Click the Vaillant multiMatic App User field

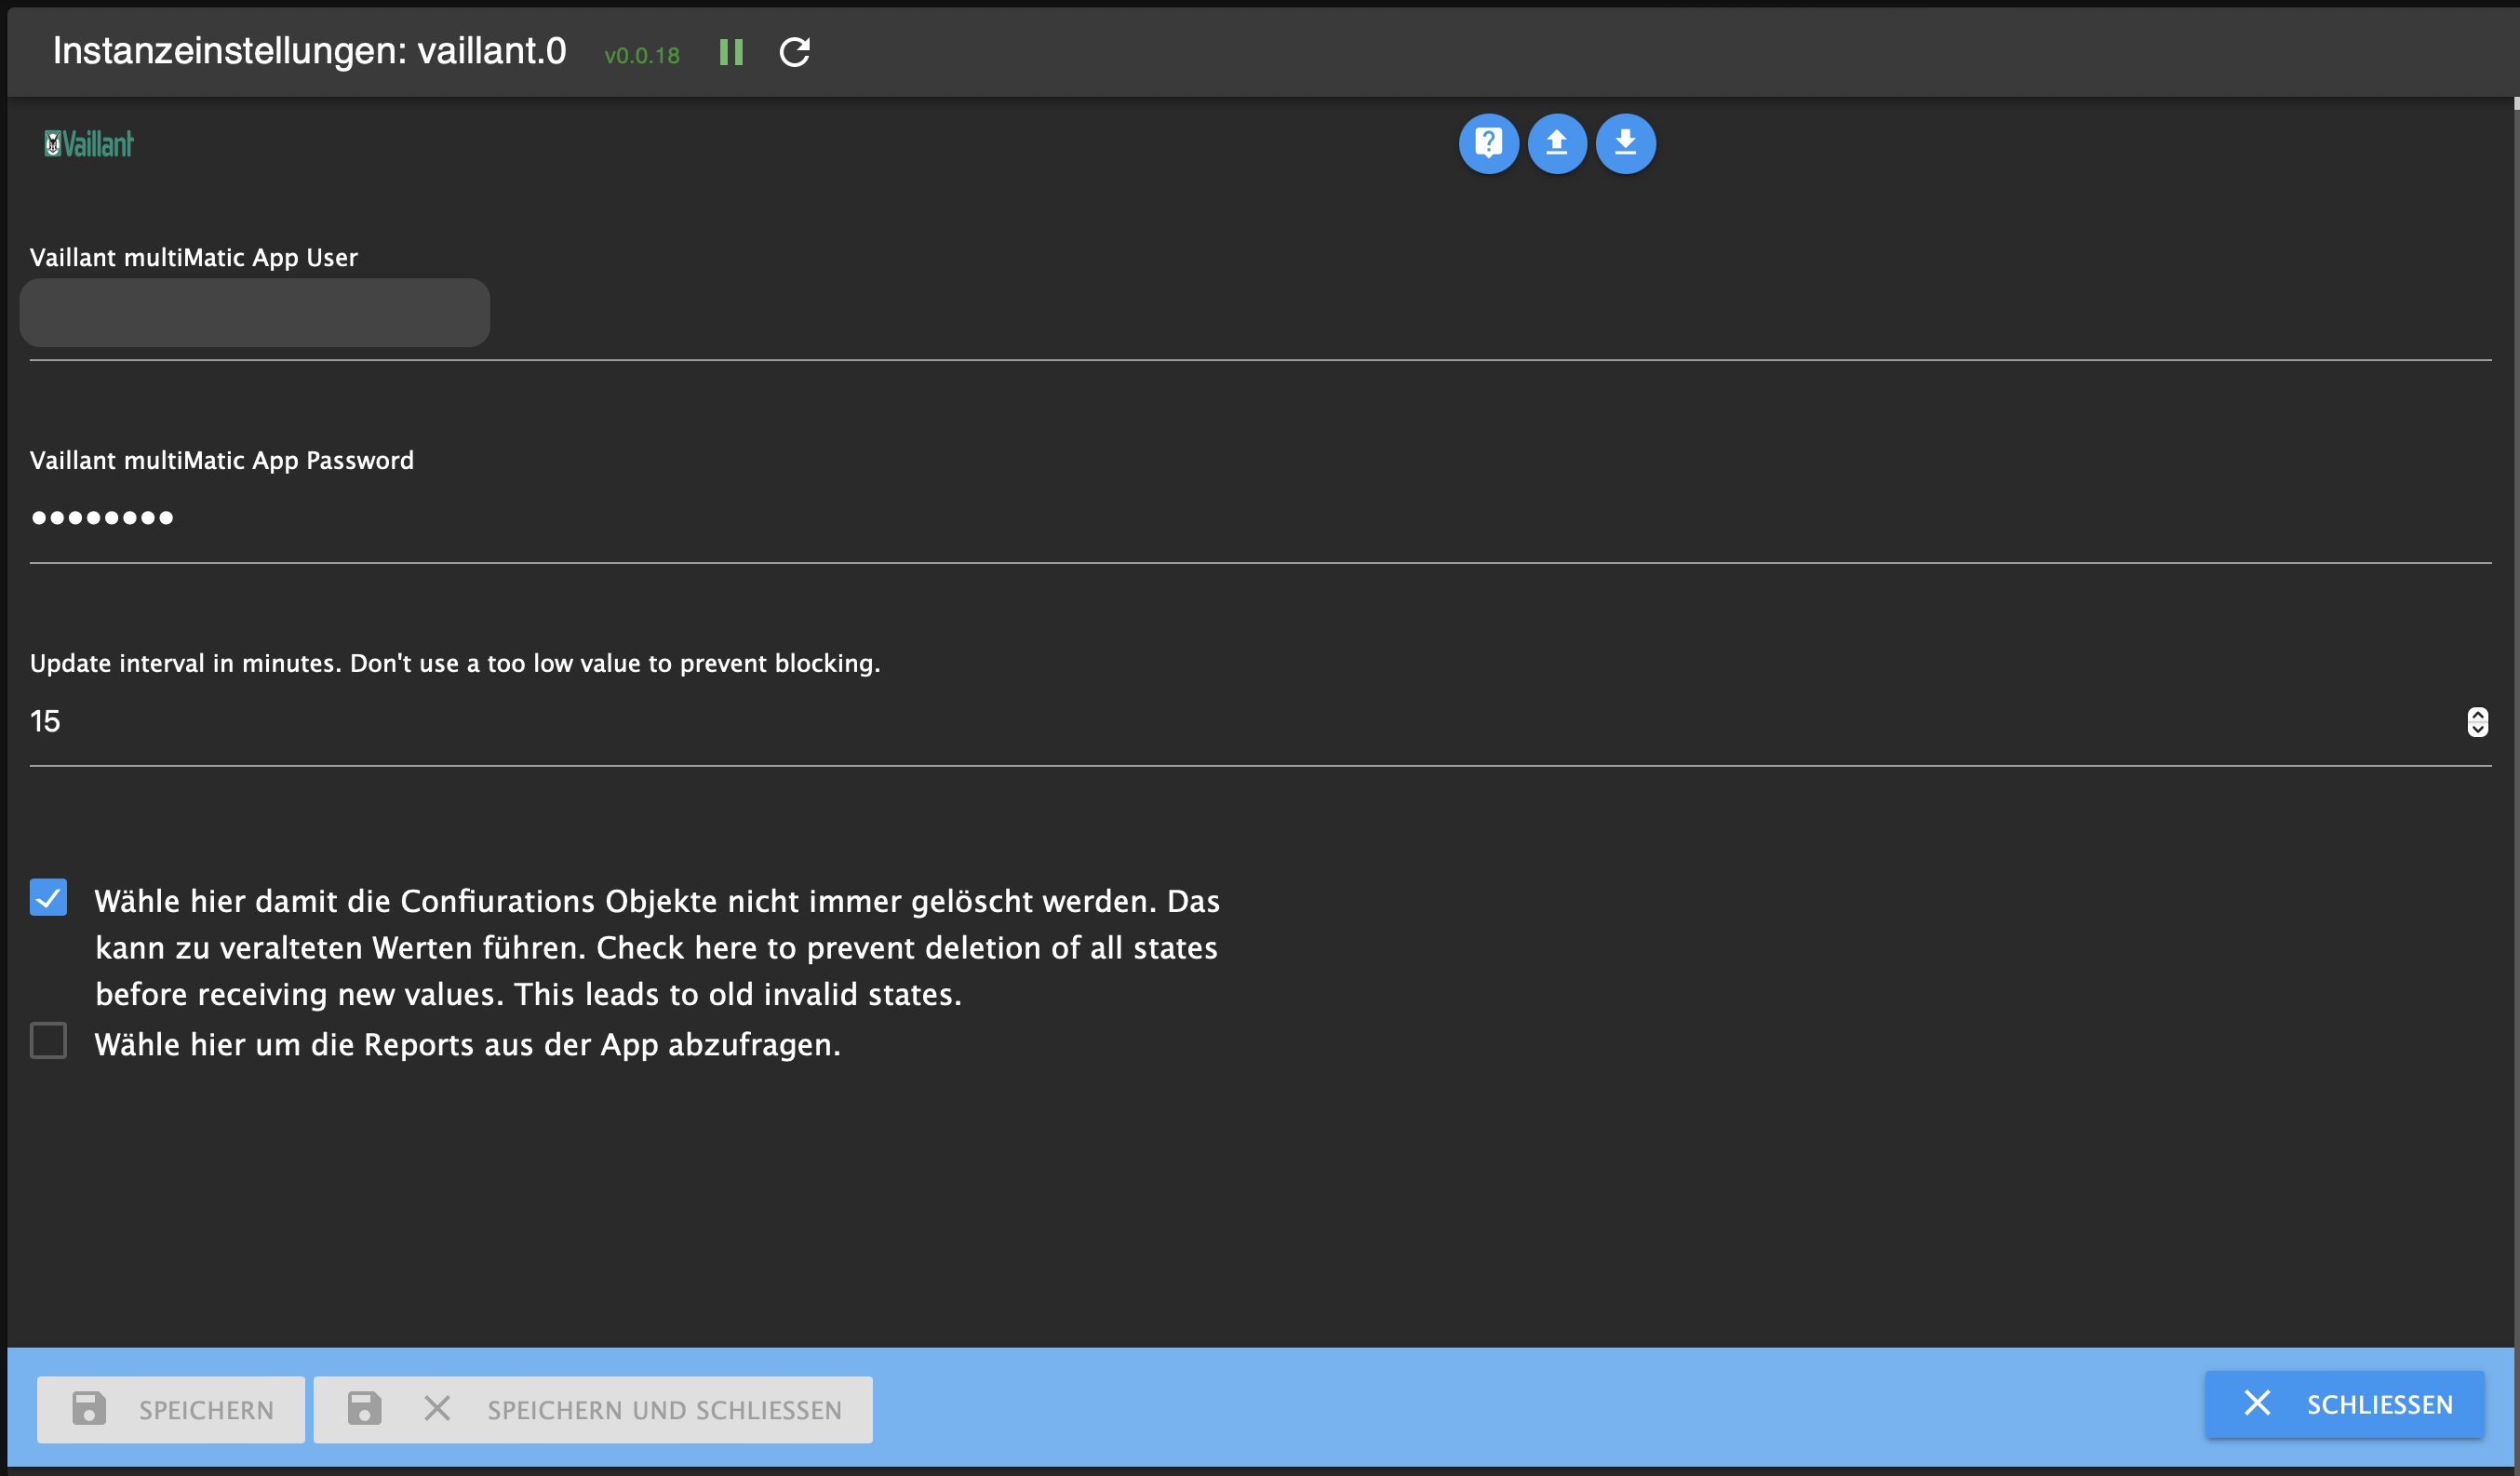(x=255, y=312)
